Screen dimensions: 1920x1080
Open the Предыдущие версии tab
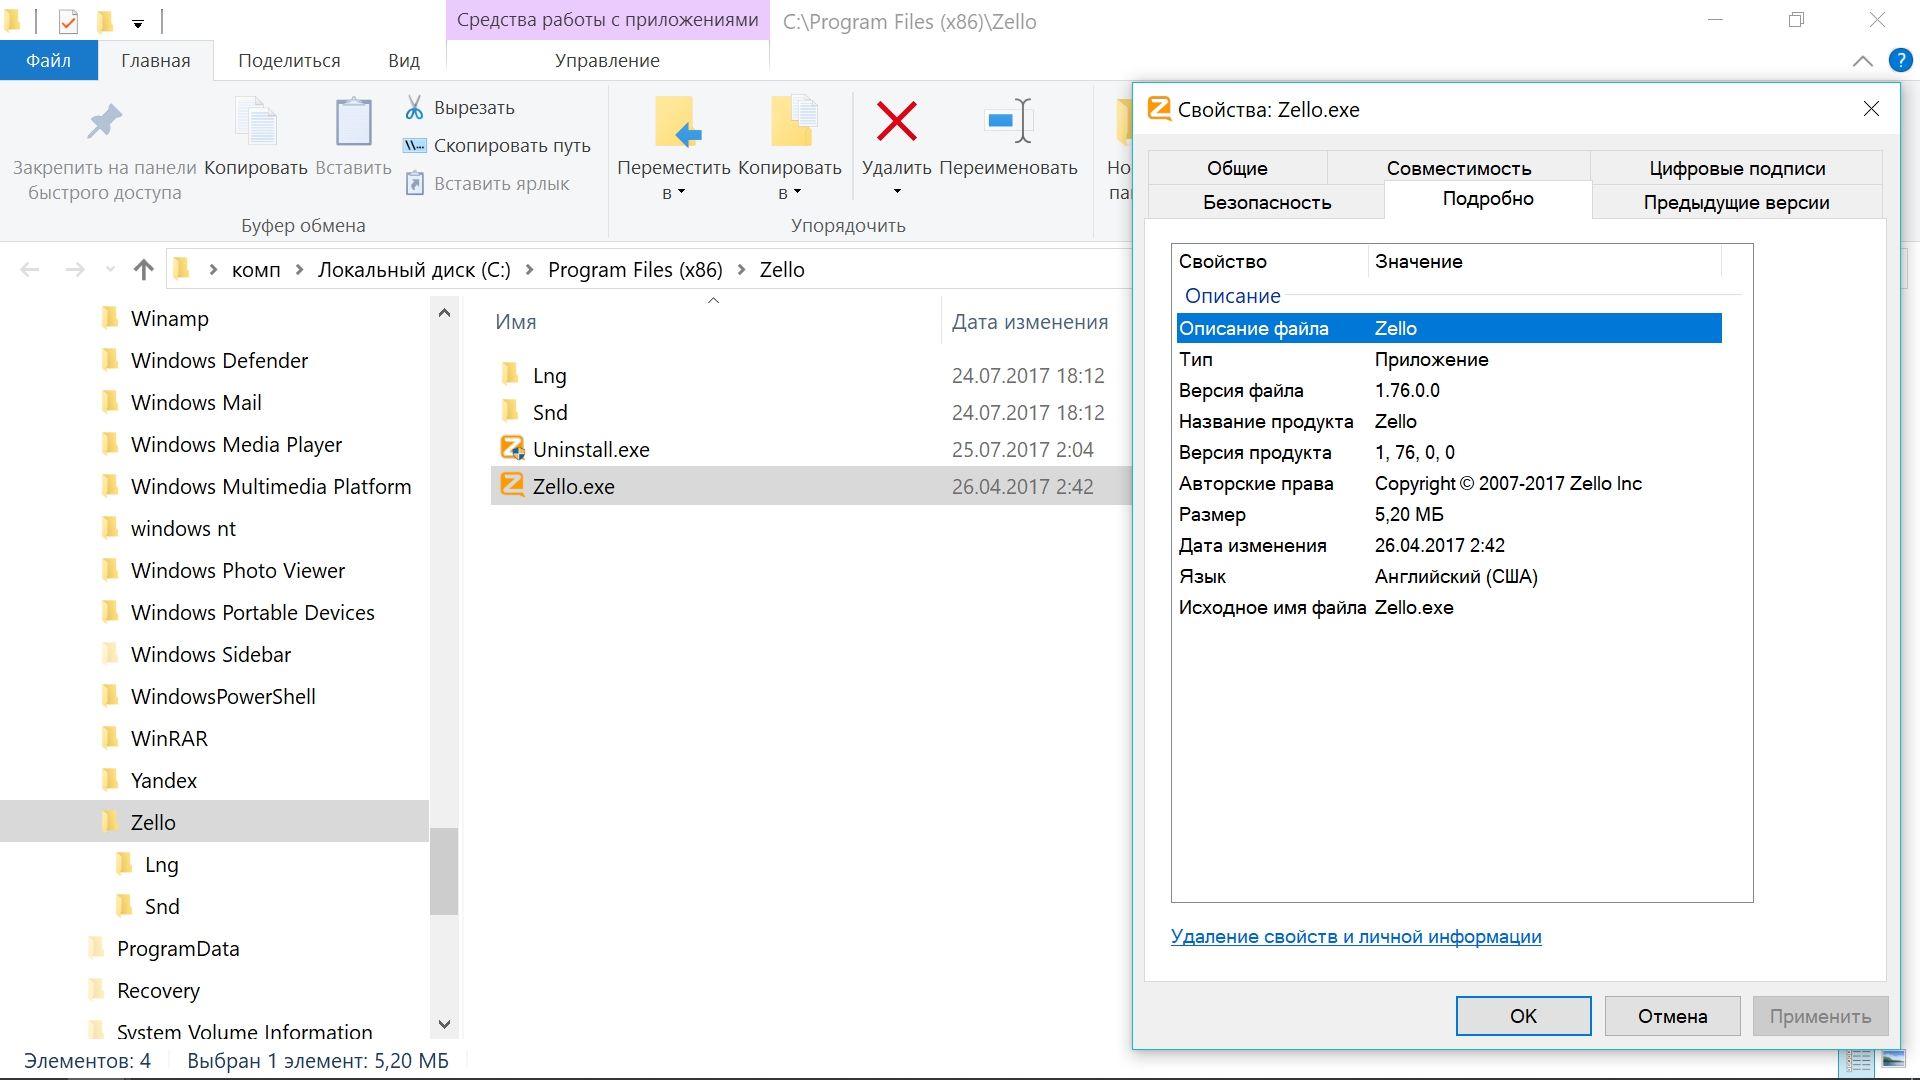1736,202
